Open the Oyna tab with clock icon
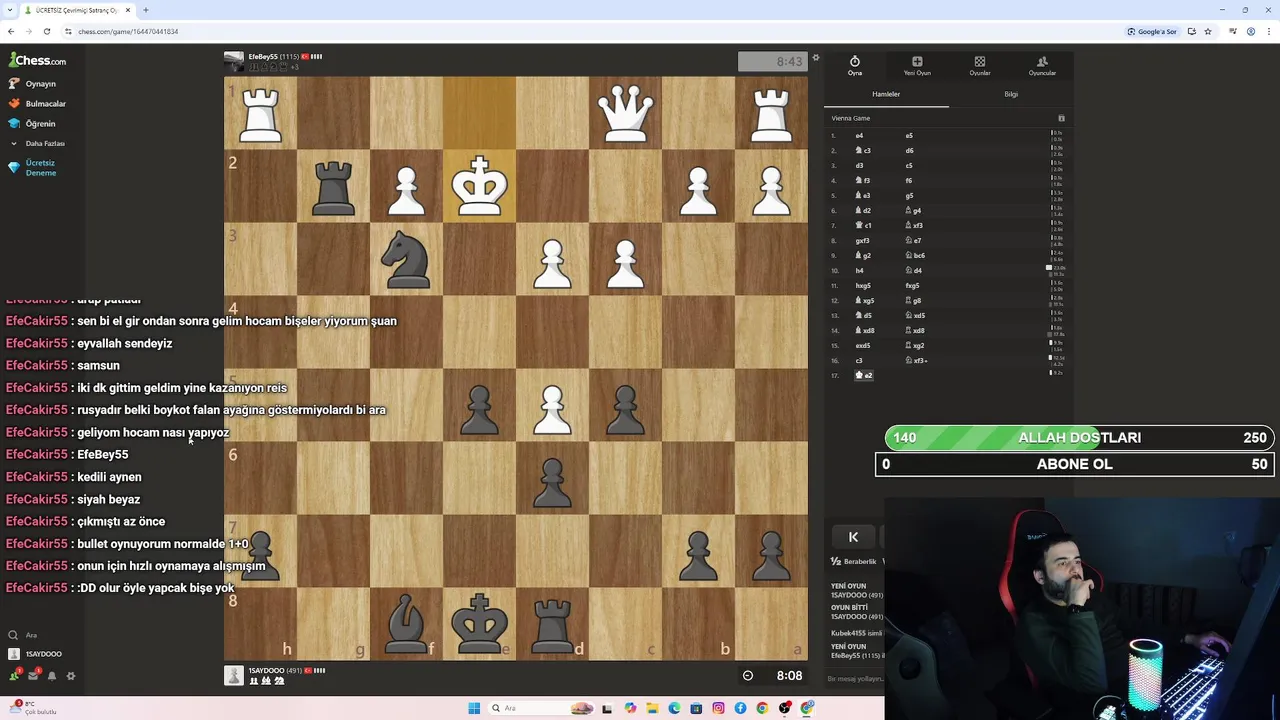 pyautogui.click(x=855, y=66)
